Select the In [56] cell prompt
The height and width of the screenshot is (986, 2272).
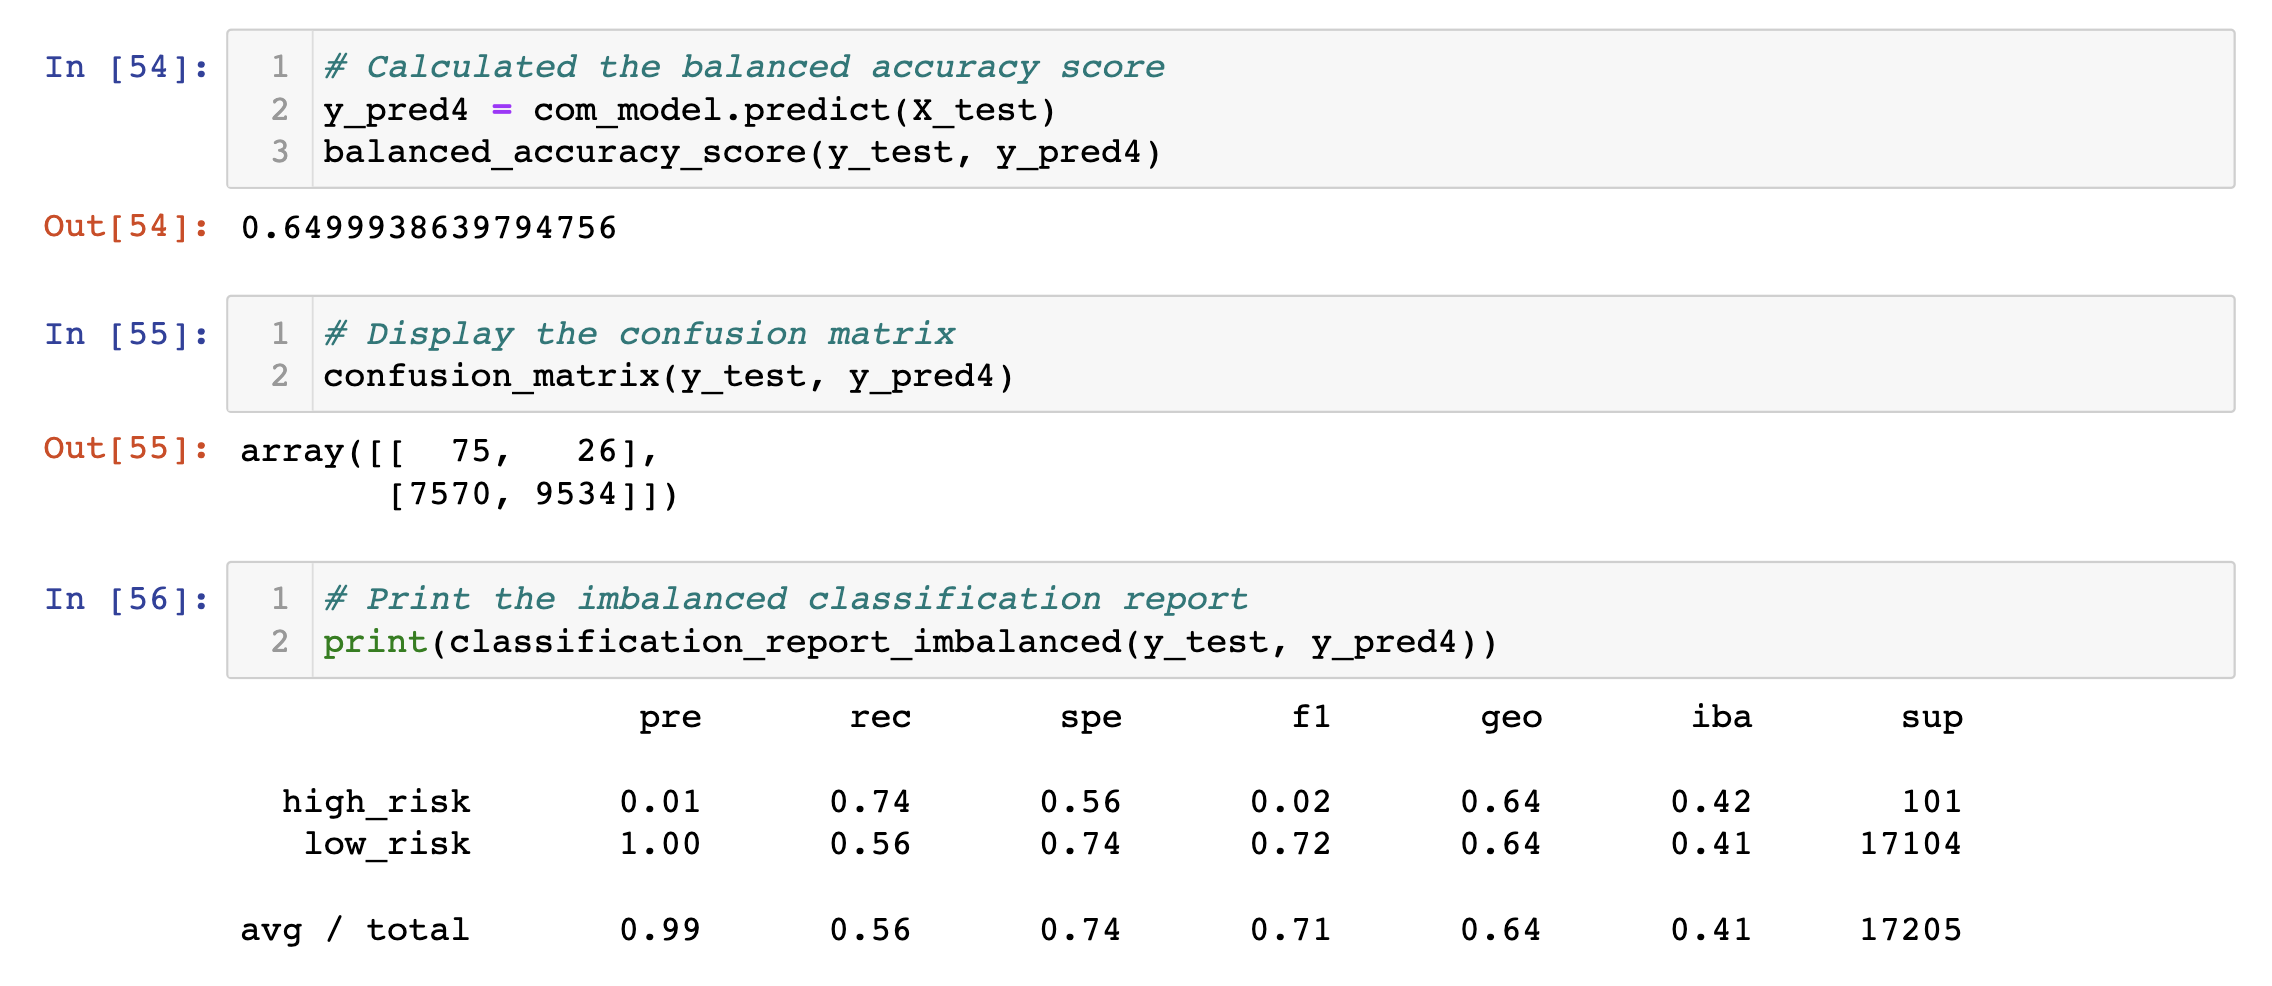coord(127,600)
